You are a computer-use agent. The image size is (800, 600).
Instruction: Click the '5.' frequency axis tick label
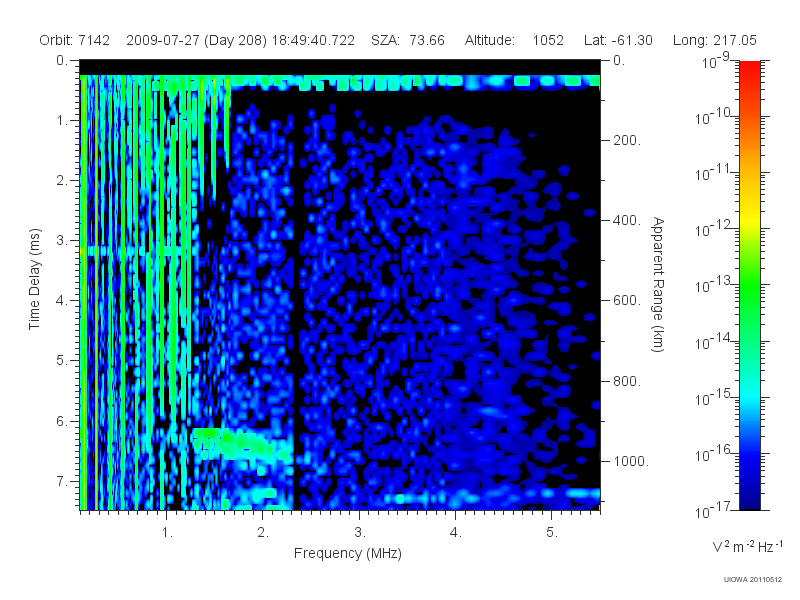coord(552,533)
